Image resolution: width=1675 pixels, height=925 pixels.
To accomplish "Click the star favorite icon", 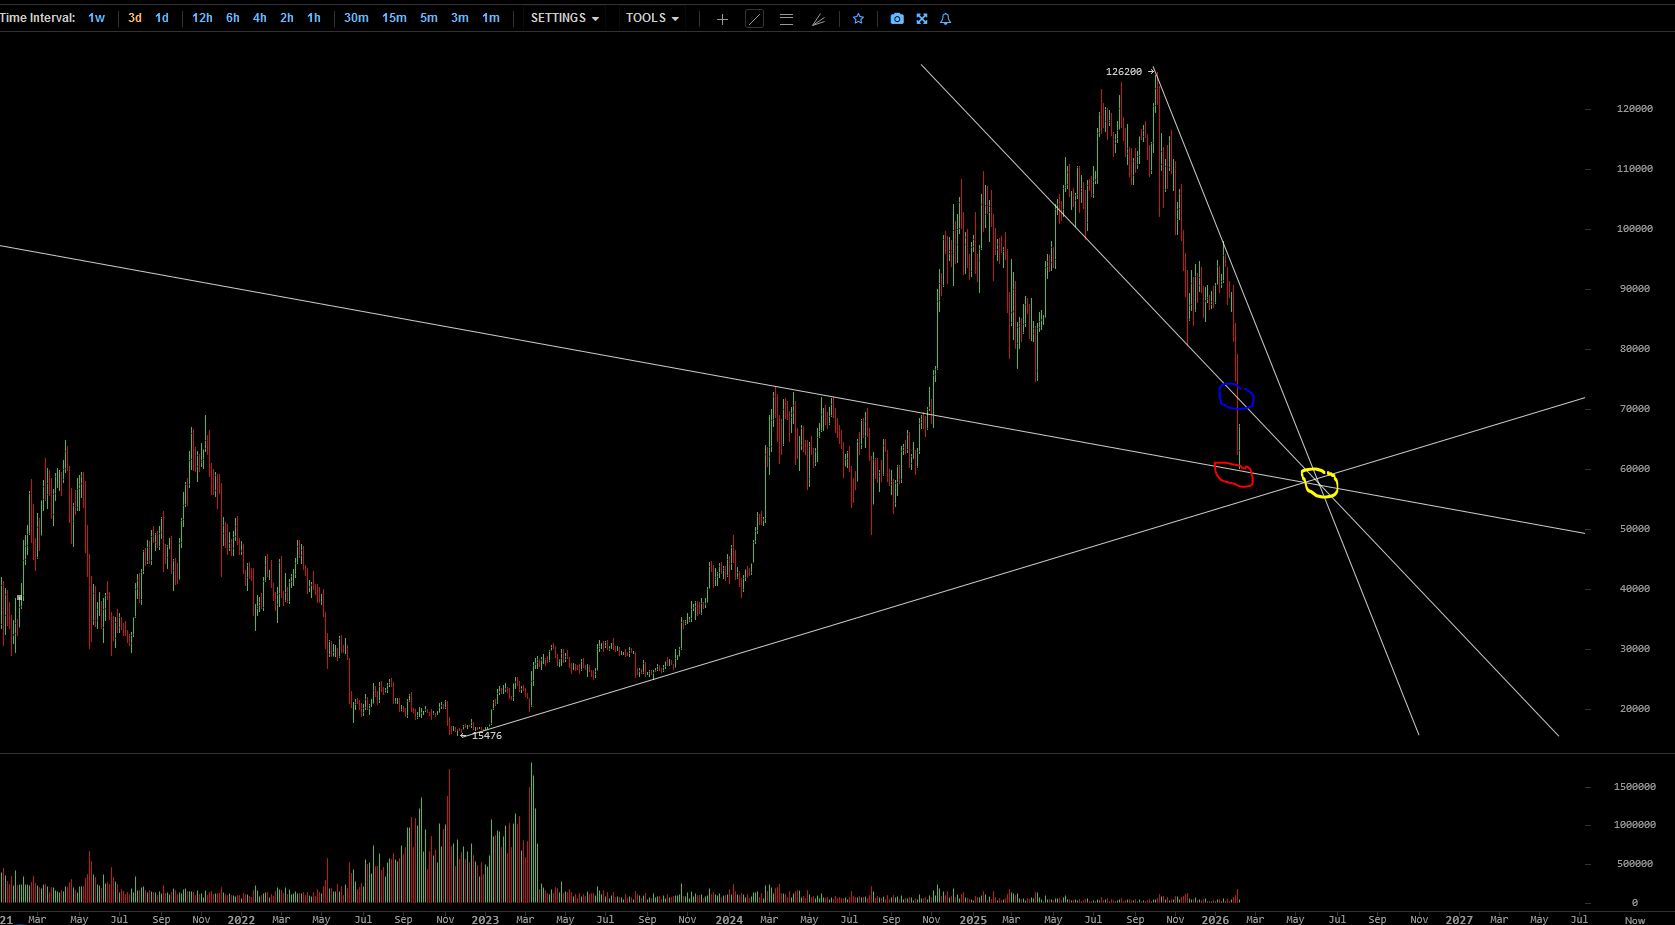I will (x=858, y=19).
